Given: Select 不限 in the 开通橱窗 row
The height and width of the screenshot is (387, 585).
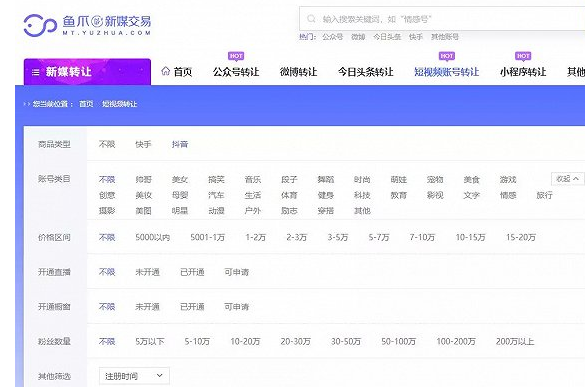Looking at the screenshot, I should (107, 306).
